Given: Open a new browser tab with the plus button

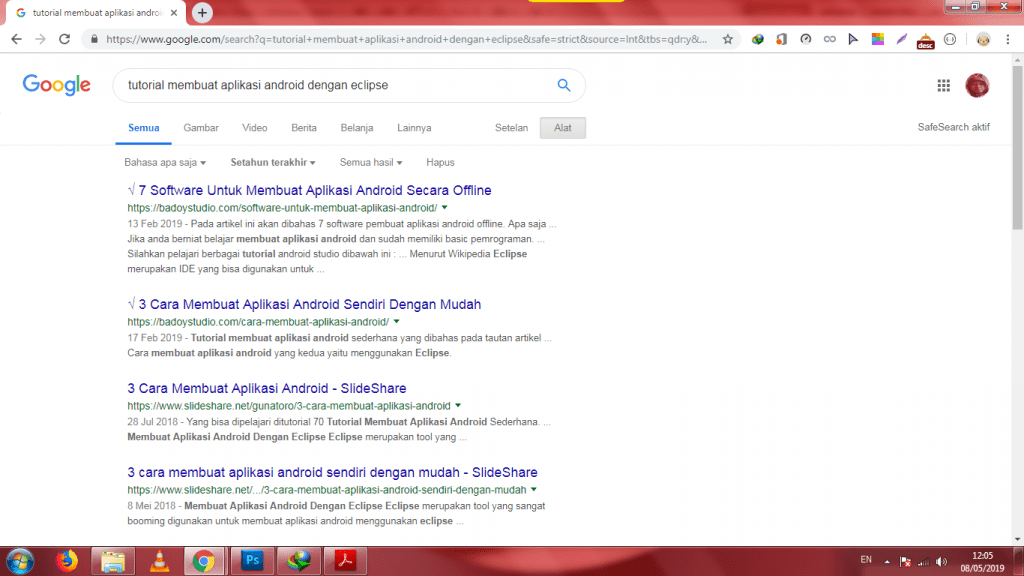Looking at the screenshot, I should click(x=202, y=12).
